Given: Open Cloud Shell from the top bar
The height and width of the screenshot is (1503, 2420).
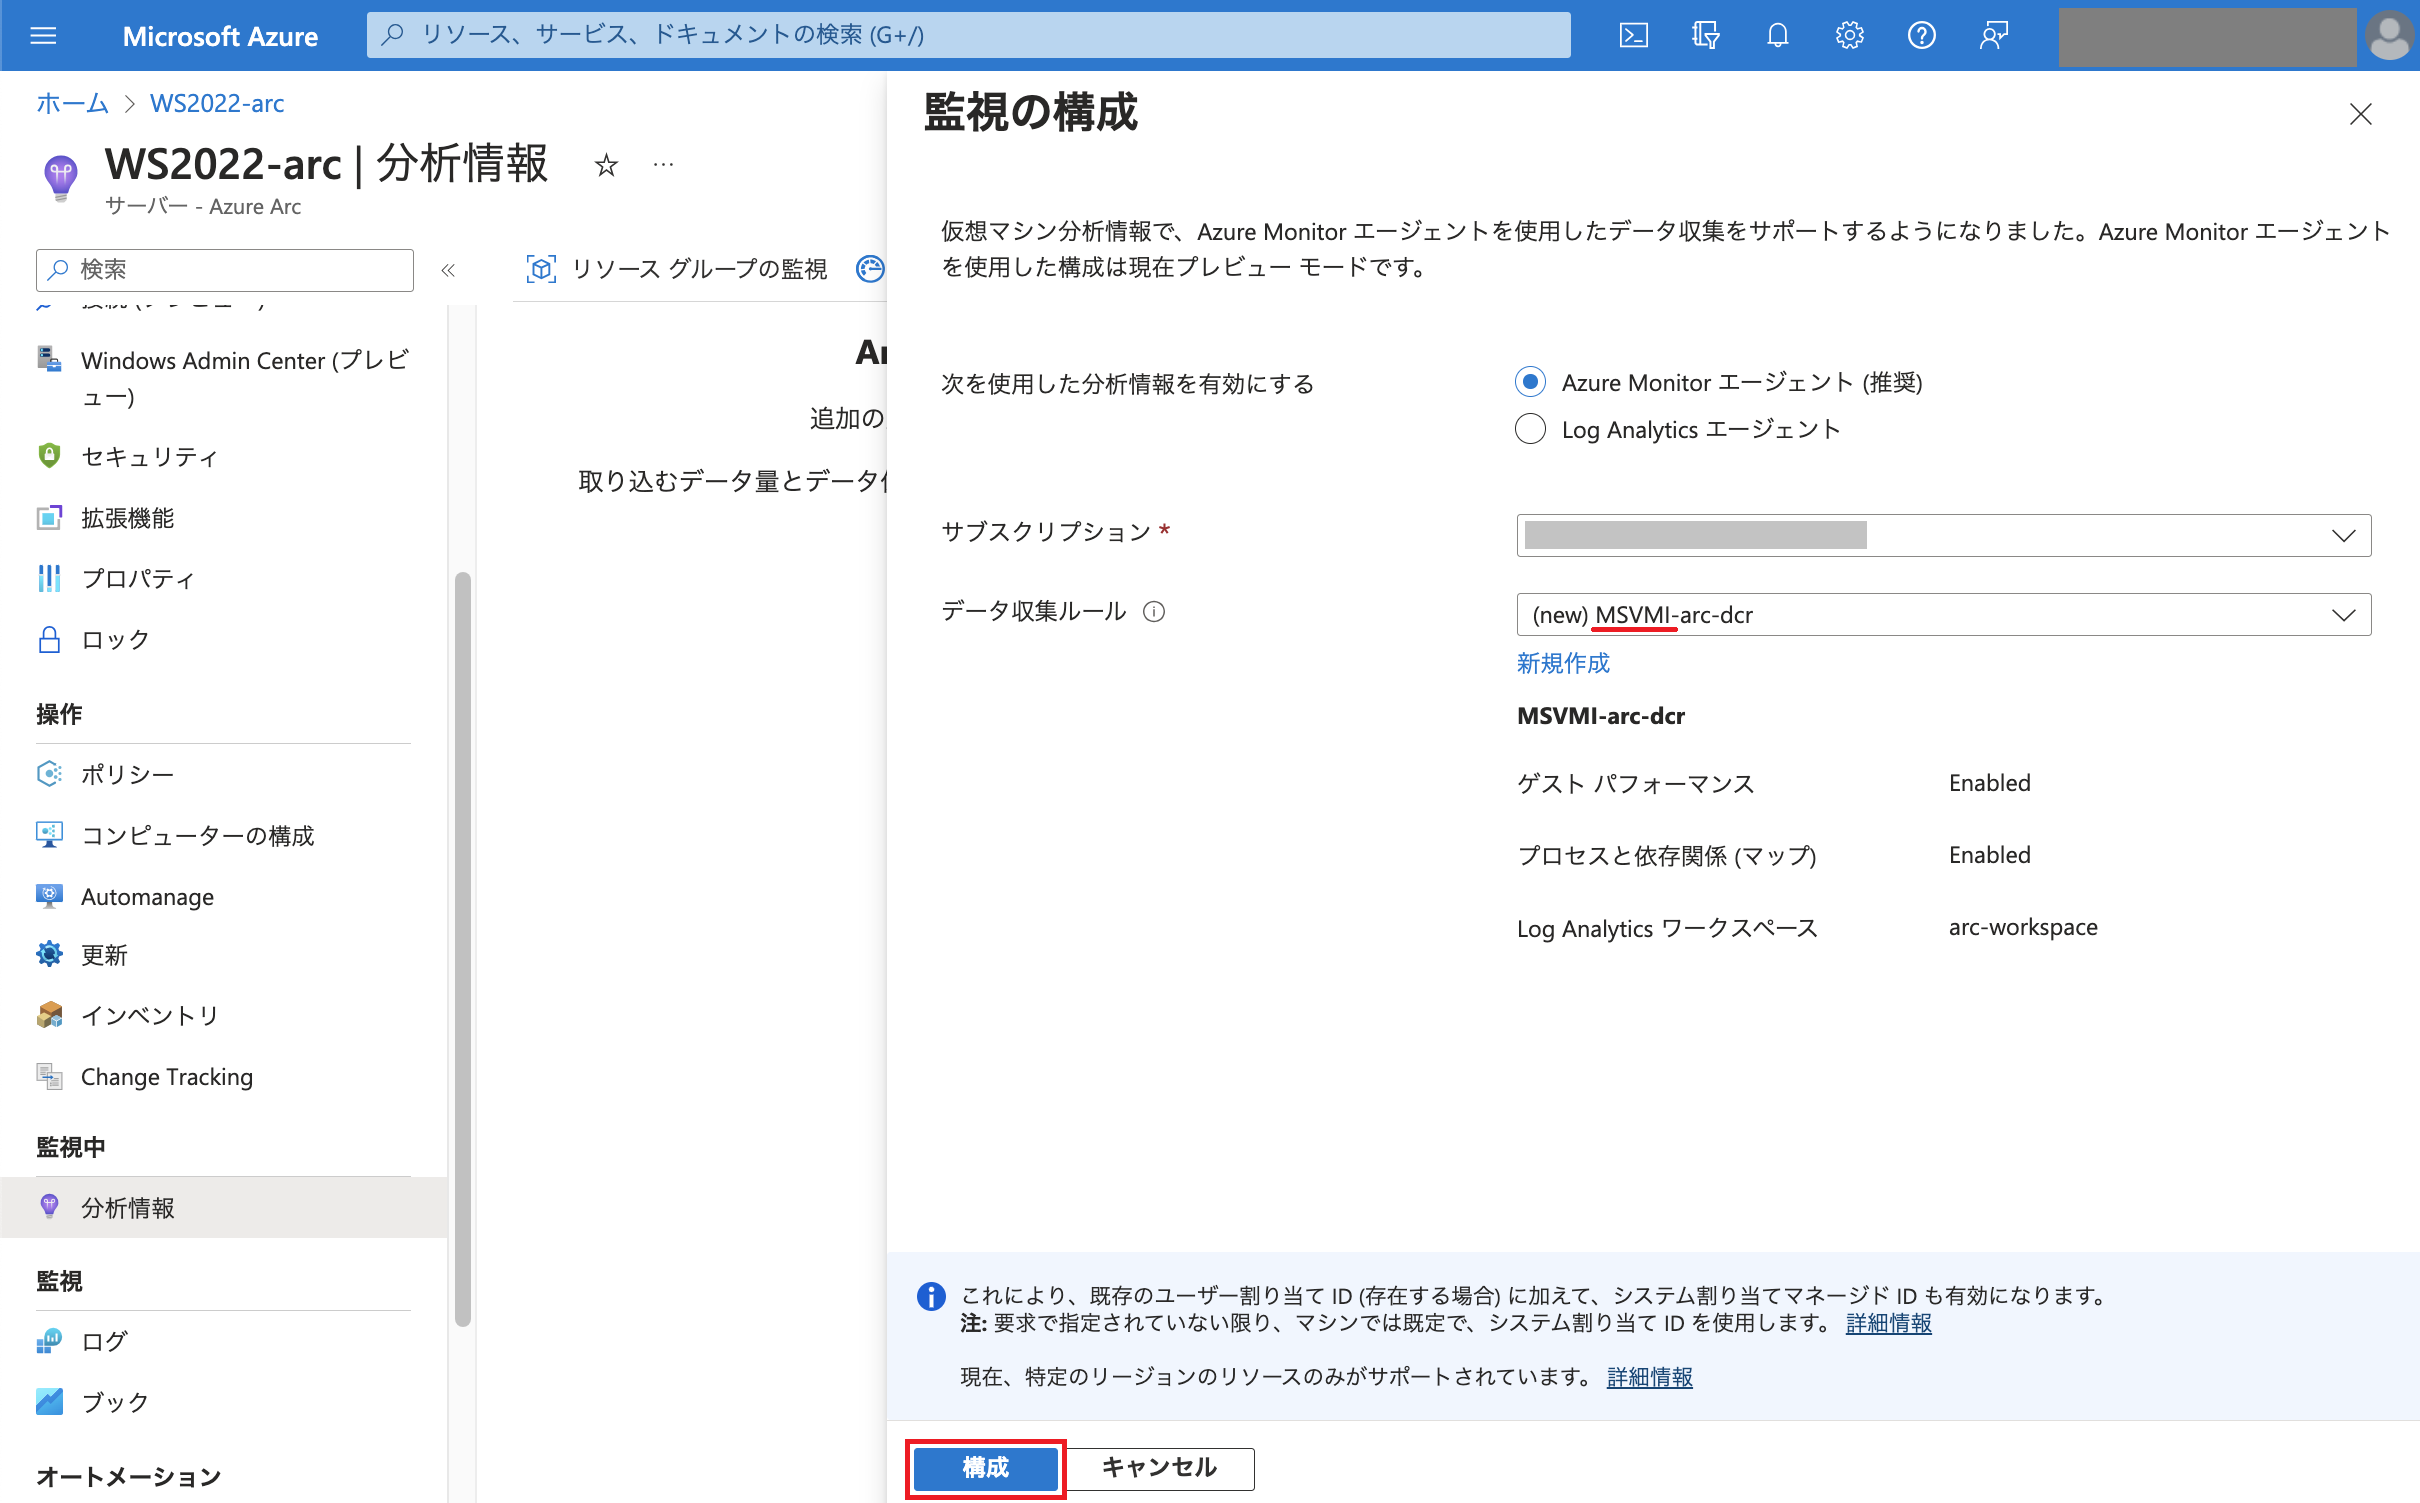Looking at the screenshot, I should tap(1633, 36).
